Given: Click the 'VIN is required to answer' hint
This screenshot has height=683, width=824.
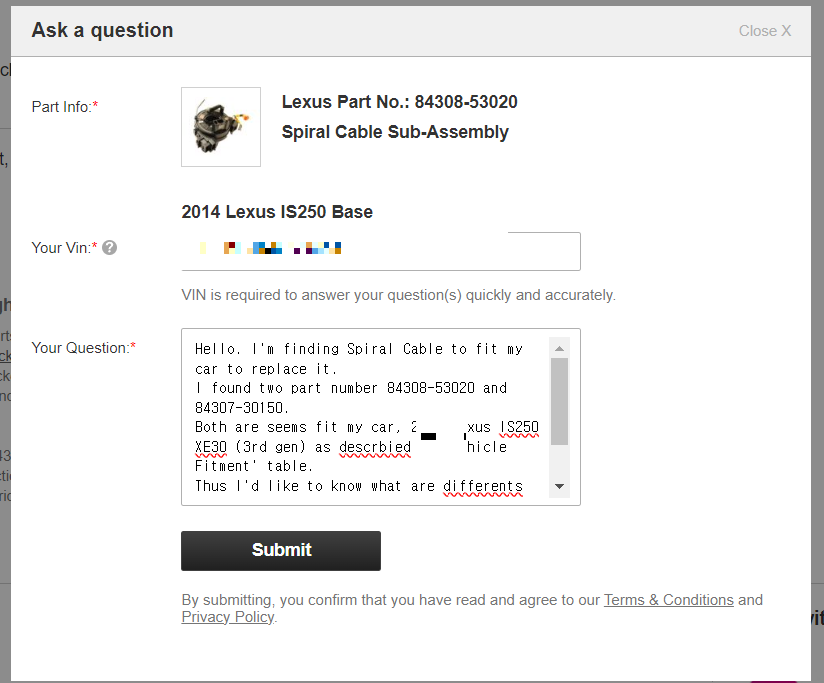Looking at the screenshot, I should [x=398, y=295].
